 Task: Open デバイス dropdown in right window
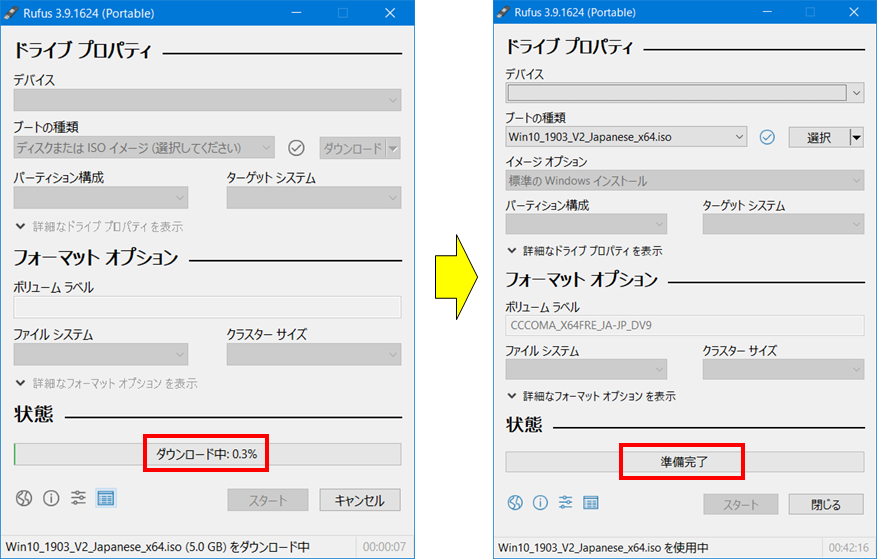(x=685, y=92)
